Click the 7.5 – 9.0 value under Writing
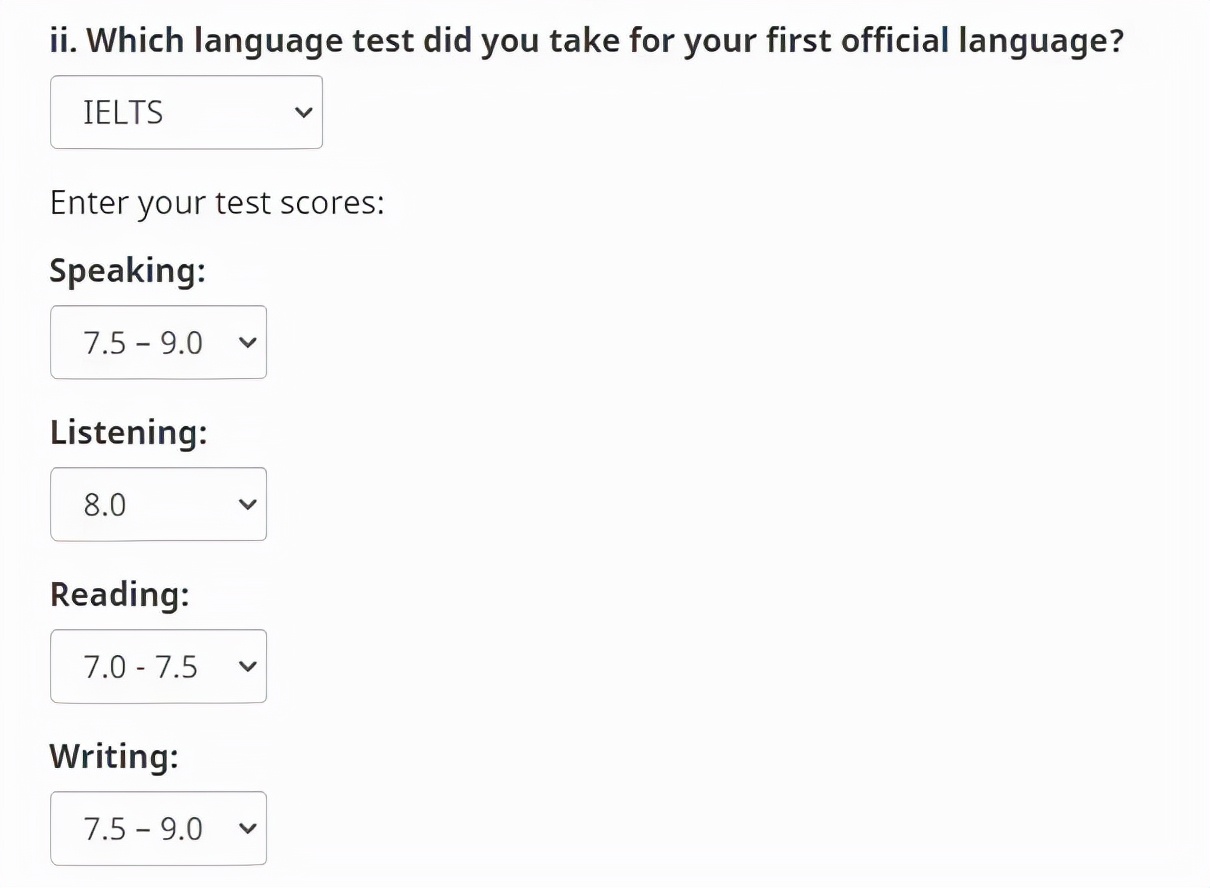 (143, 828)
